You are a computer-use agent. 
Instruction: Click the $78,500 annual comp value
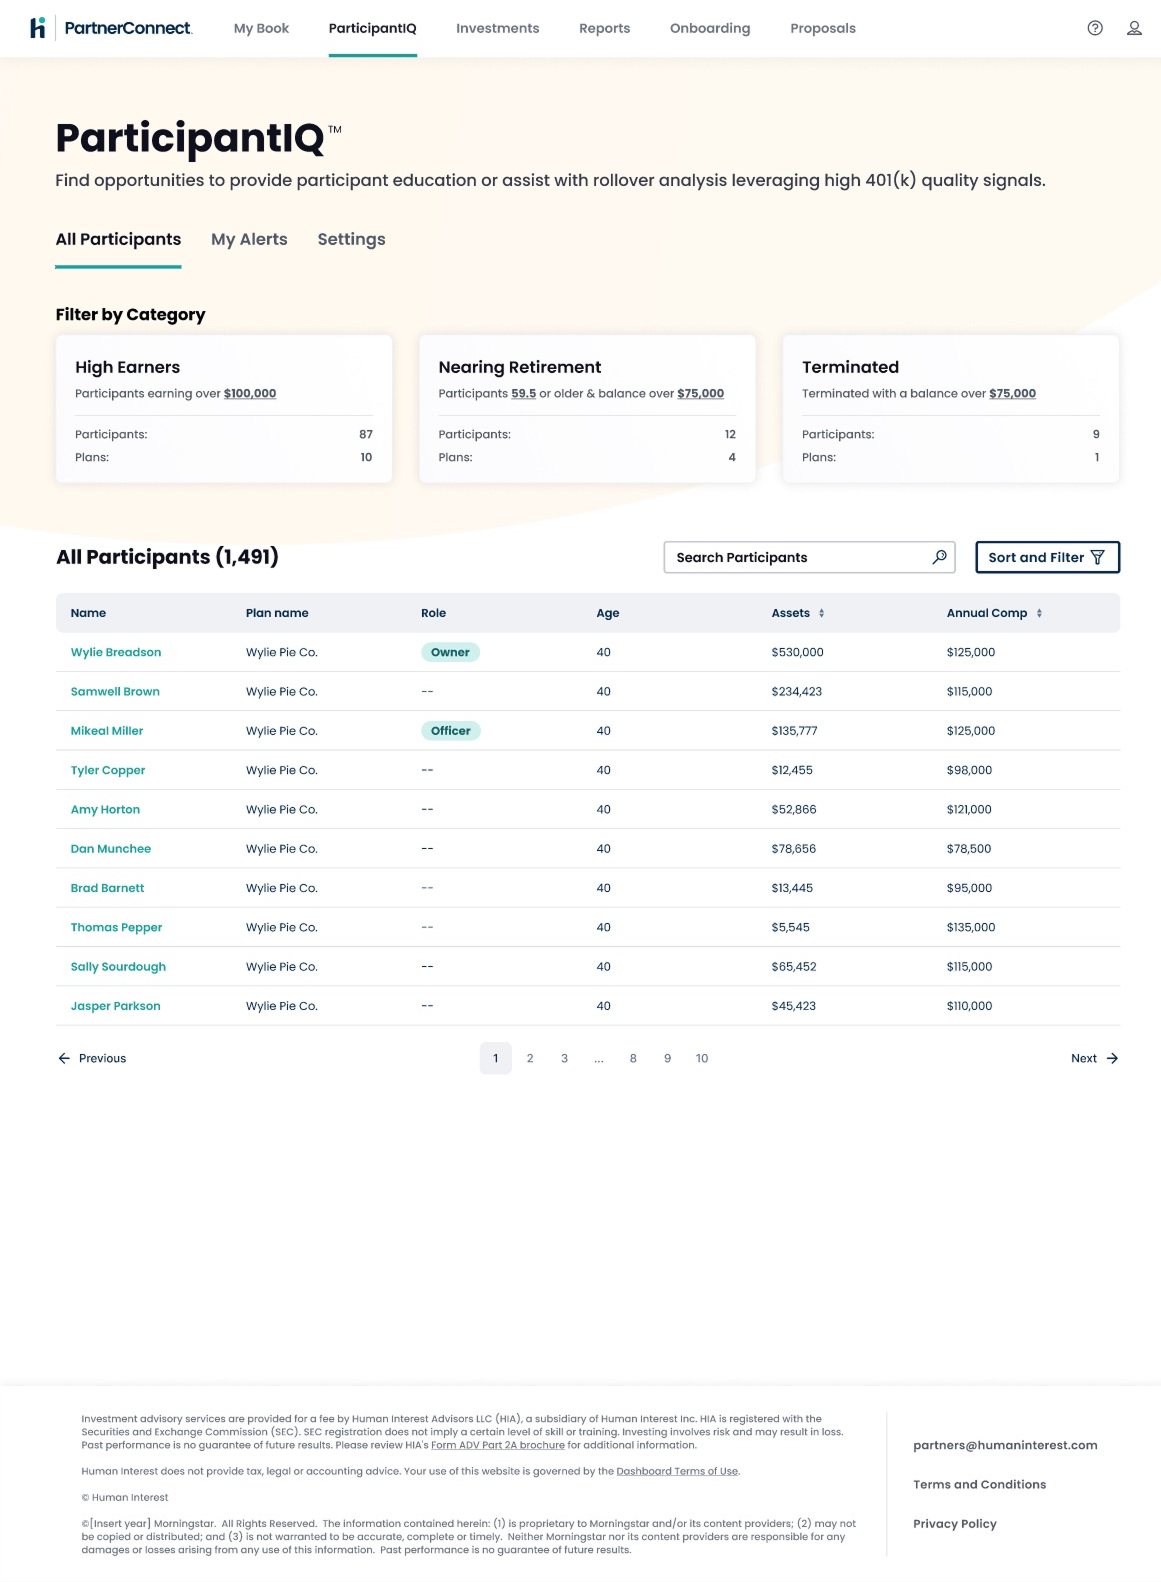point(969,849)
